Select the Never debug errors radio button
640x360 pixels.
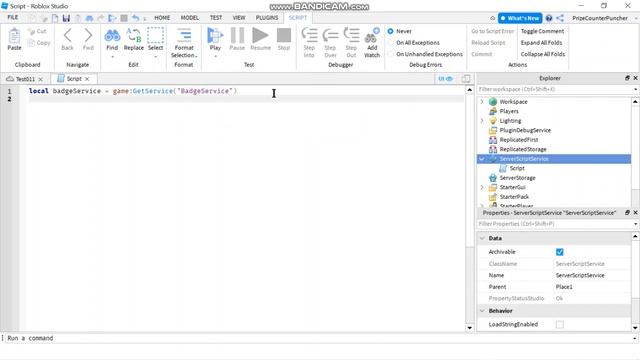[x=391, y=31]
